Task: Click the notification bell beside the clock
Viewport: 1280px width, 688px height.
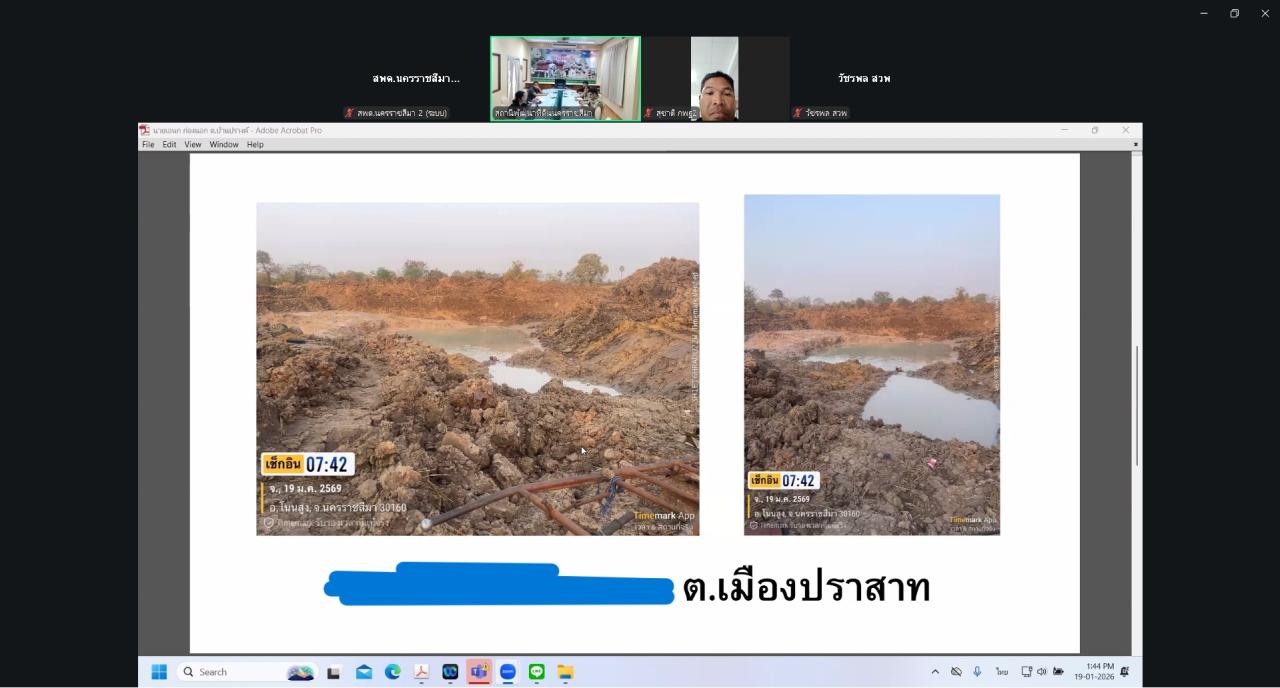Action: point(1123,671)
